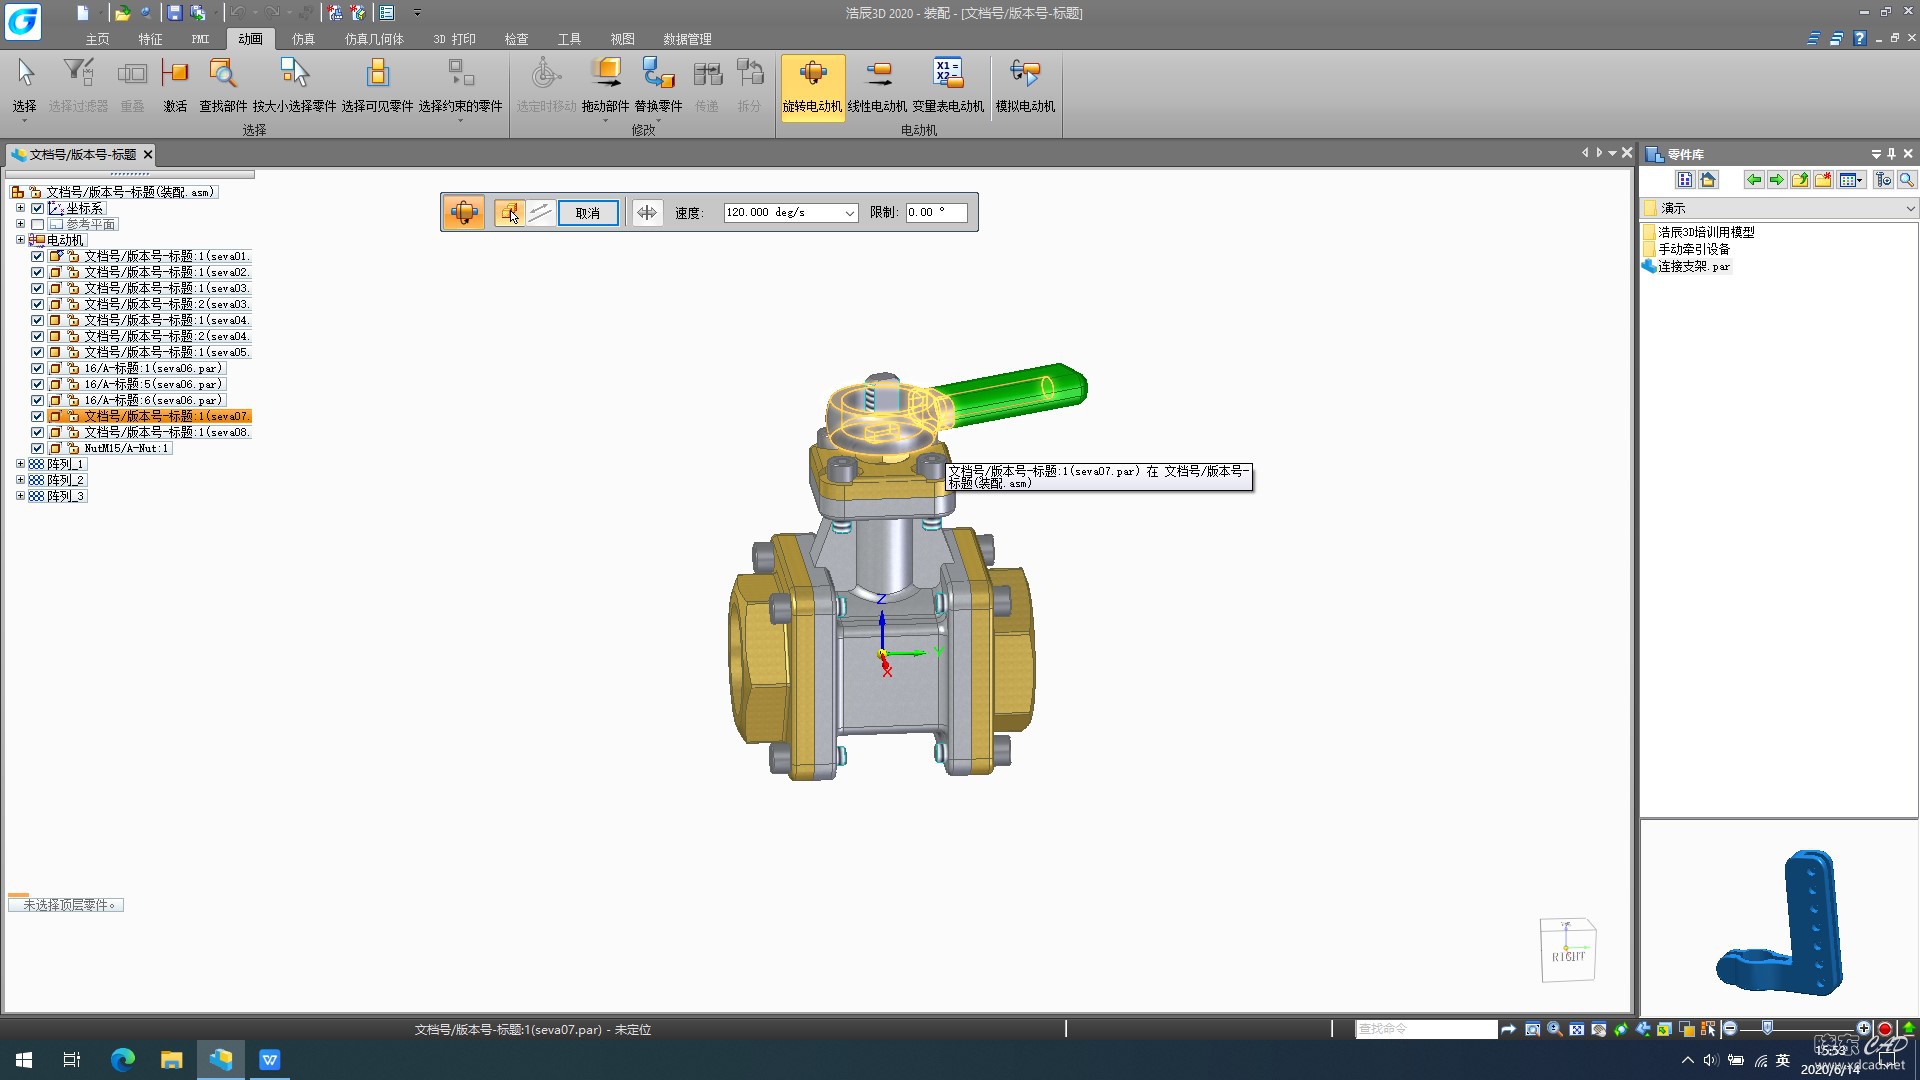
Task: Open the 变量表电动机 tool
Action: pos(947,86)
